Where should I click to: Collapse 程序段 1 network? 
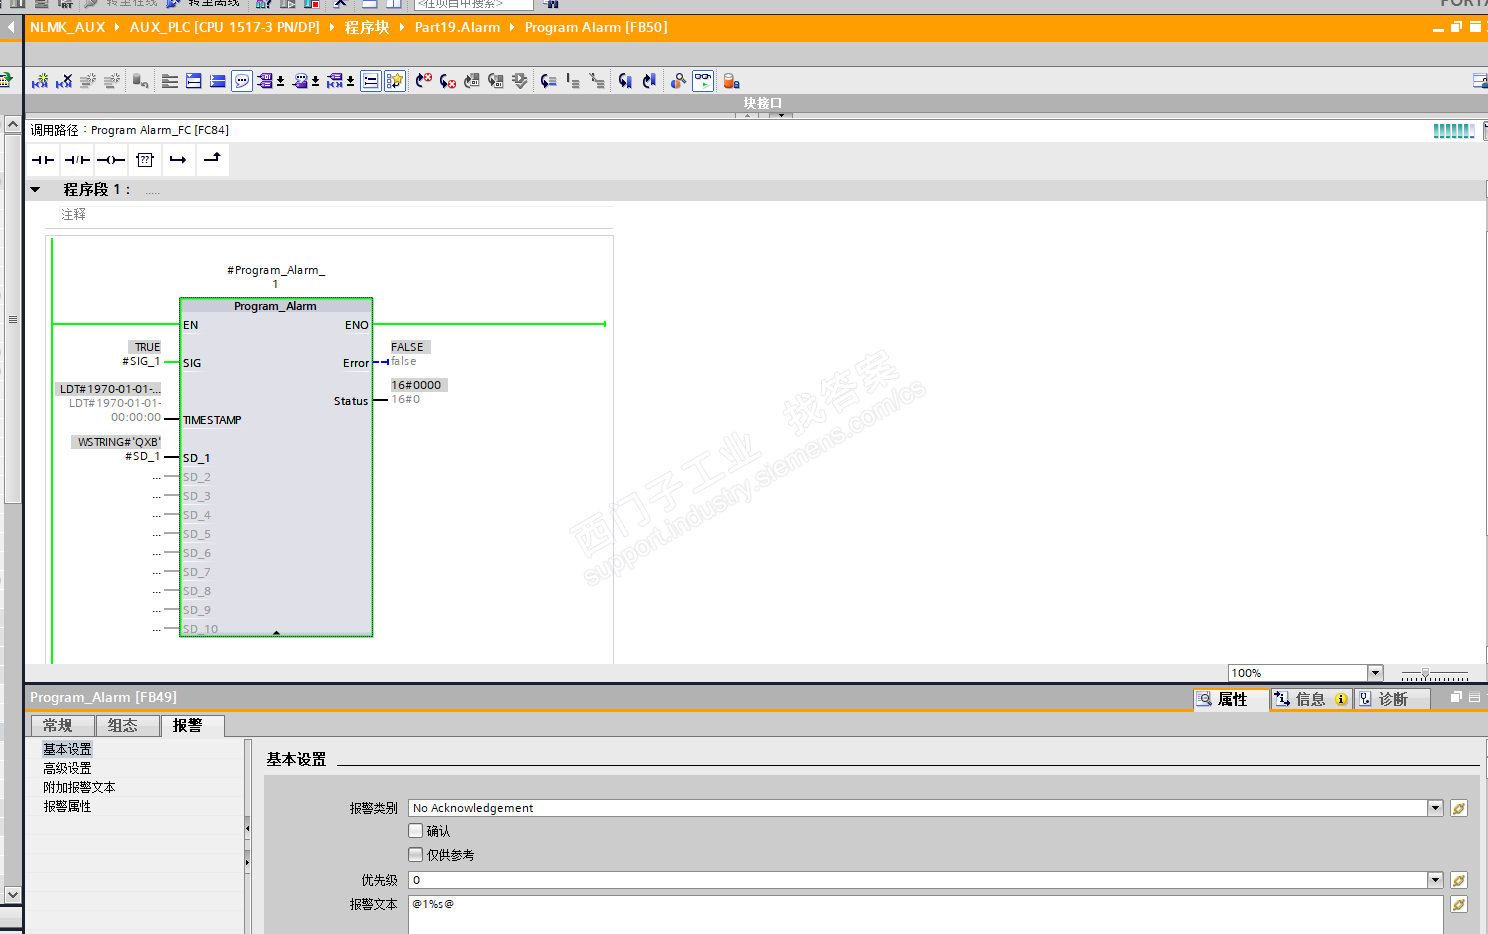pos(36,189)
